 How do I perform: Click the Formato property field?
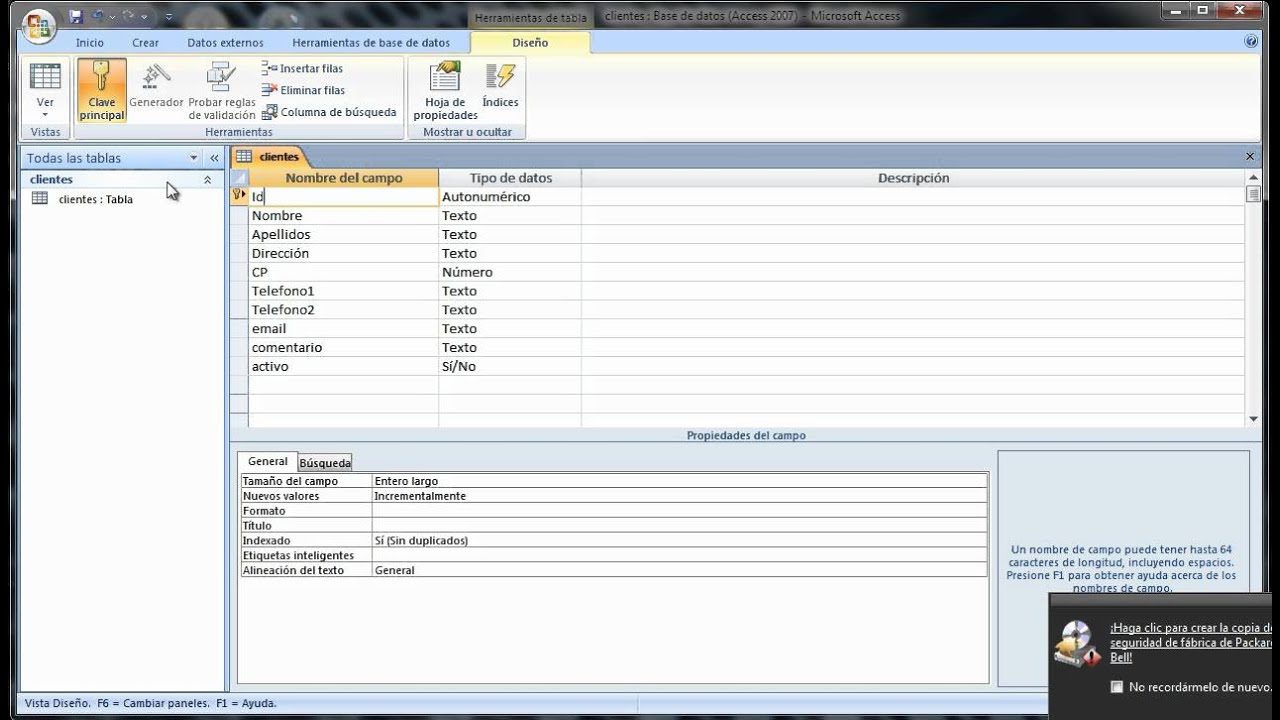pyautogui.click(x=680, y=511)
